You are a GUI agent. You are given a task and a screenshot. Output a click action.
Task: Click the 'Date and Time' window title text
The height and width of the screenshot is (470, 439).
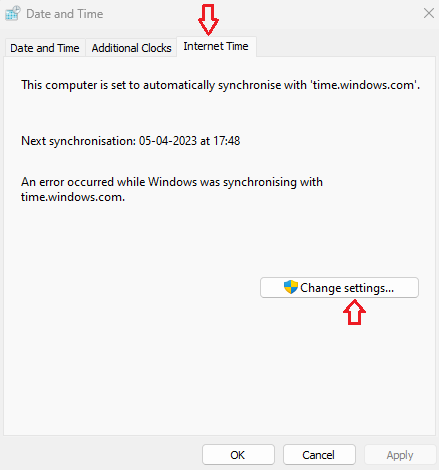coord(65,14)
